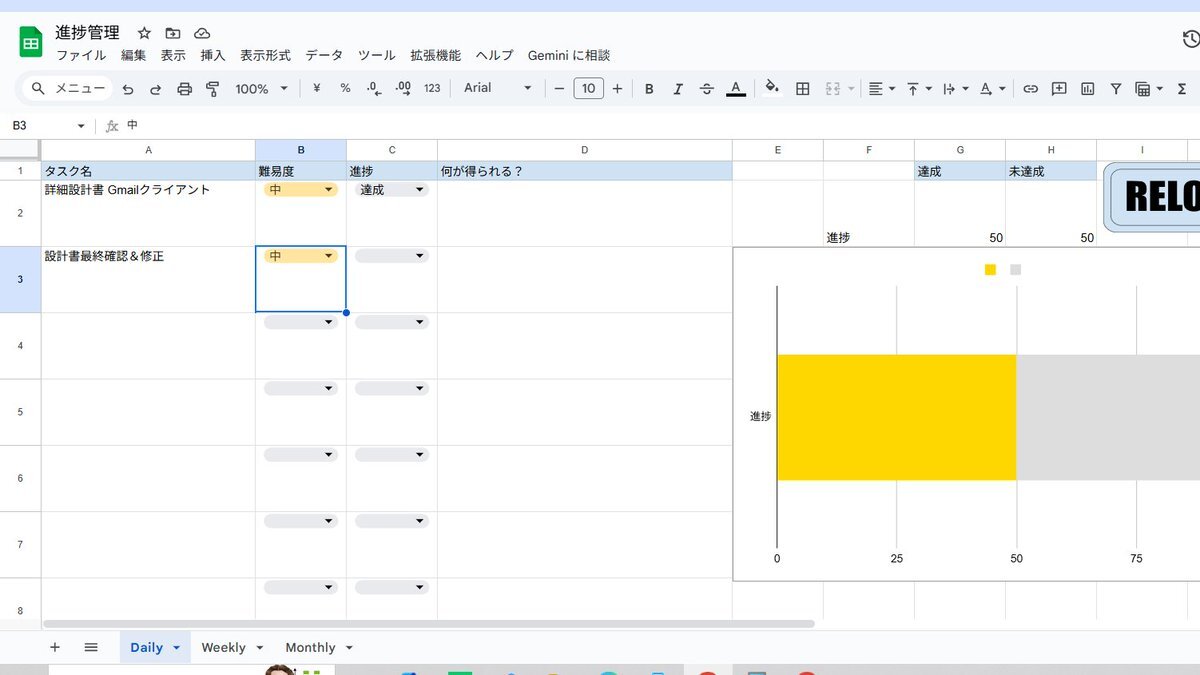Viewport: 1200px width, 675px height.
Task: Toggle bold formatting
Action: coord(649,89)
